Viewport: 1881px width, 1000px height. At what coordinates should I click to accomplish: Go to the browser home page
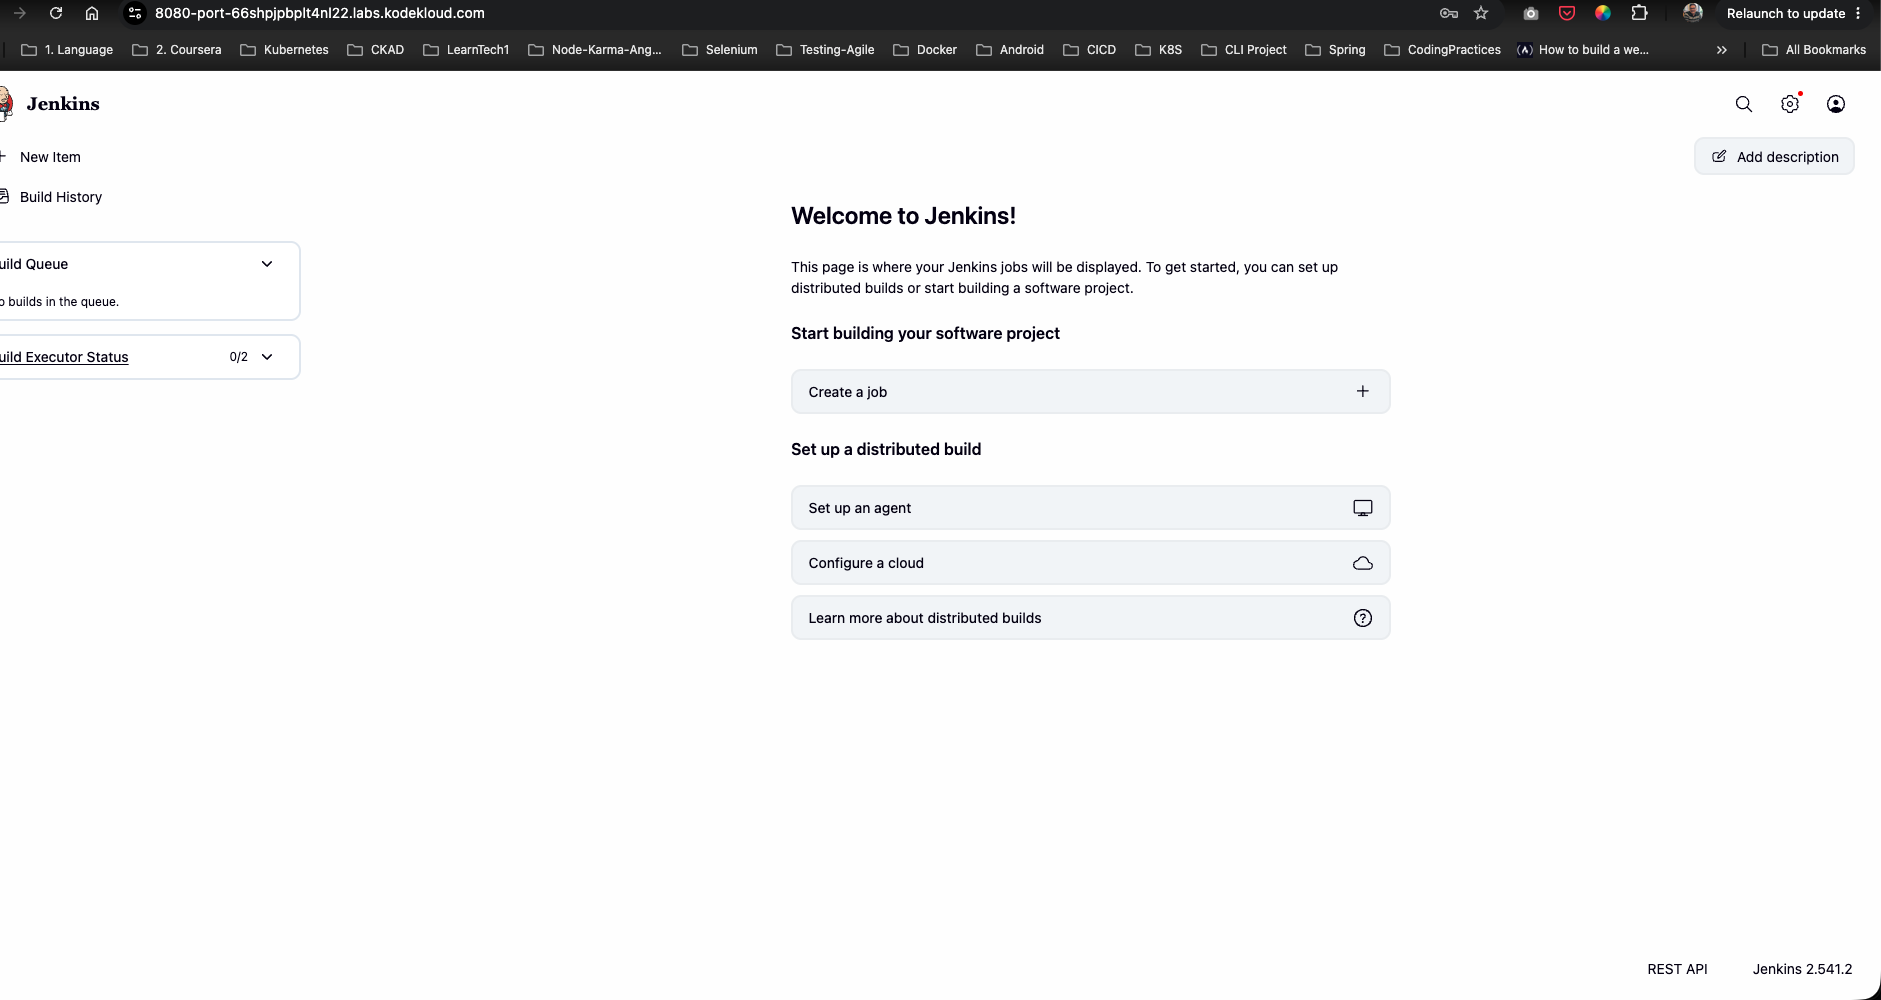(x=92, y=13)
